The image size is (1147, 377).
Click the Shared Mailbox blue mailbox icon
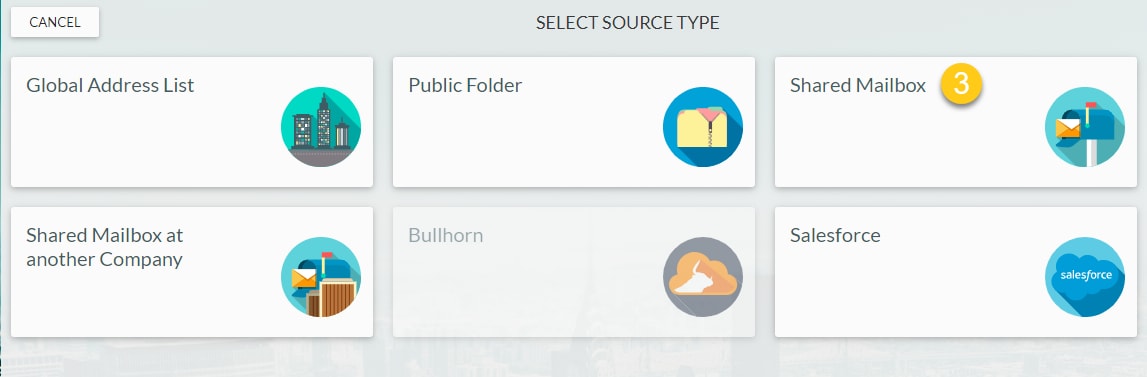tap(1085, 127)
